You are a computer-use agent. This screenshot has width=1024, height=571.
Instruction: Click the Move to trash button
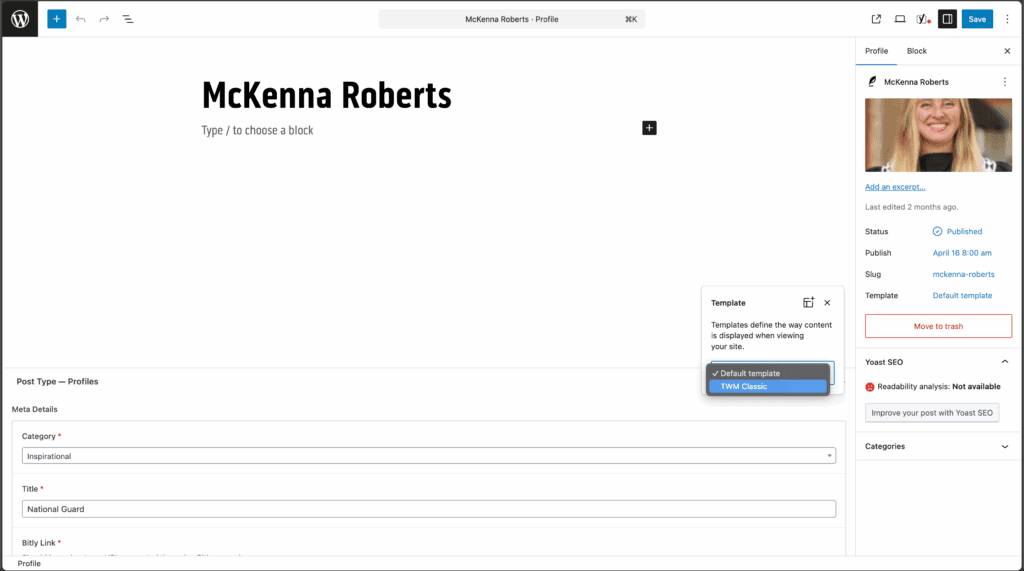(938, 326)
